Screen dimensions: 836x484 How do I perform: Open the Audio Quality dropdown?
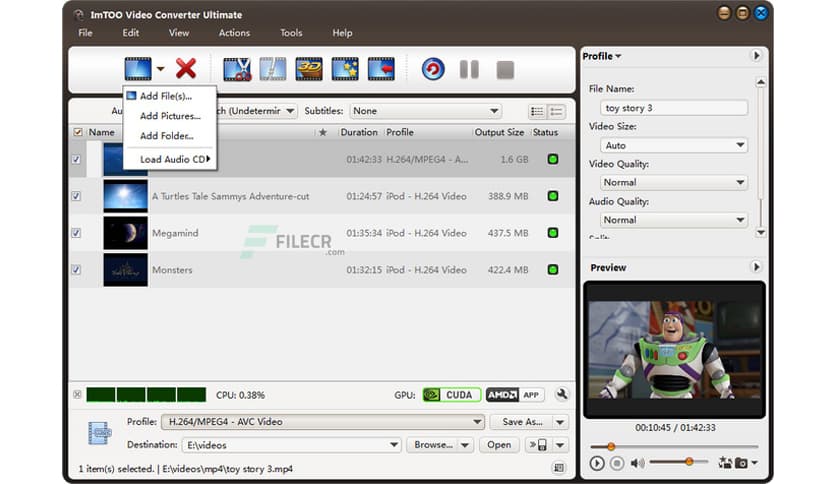(674, 220)
